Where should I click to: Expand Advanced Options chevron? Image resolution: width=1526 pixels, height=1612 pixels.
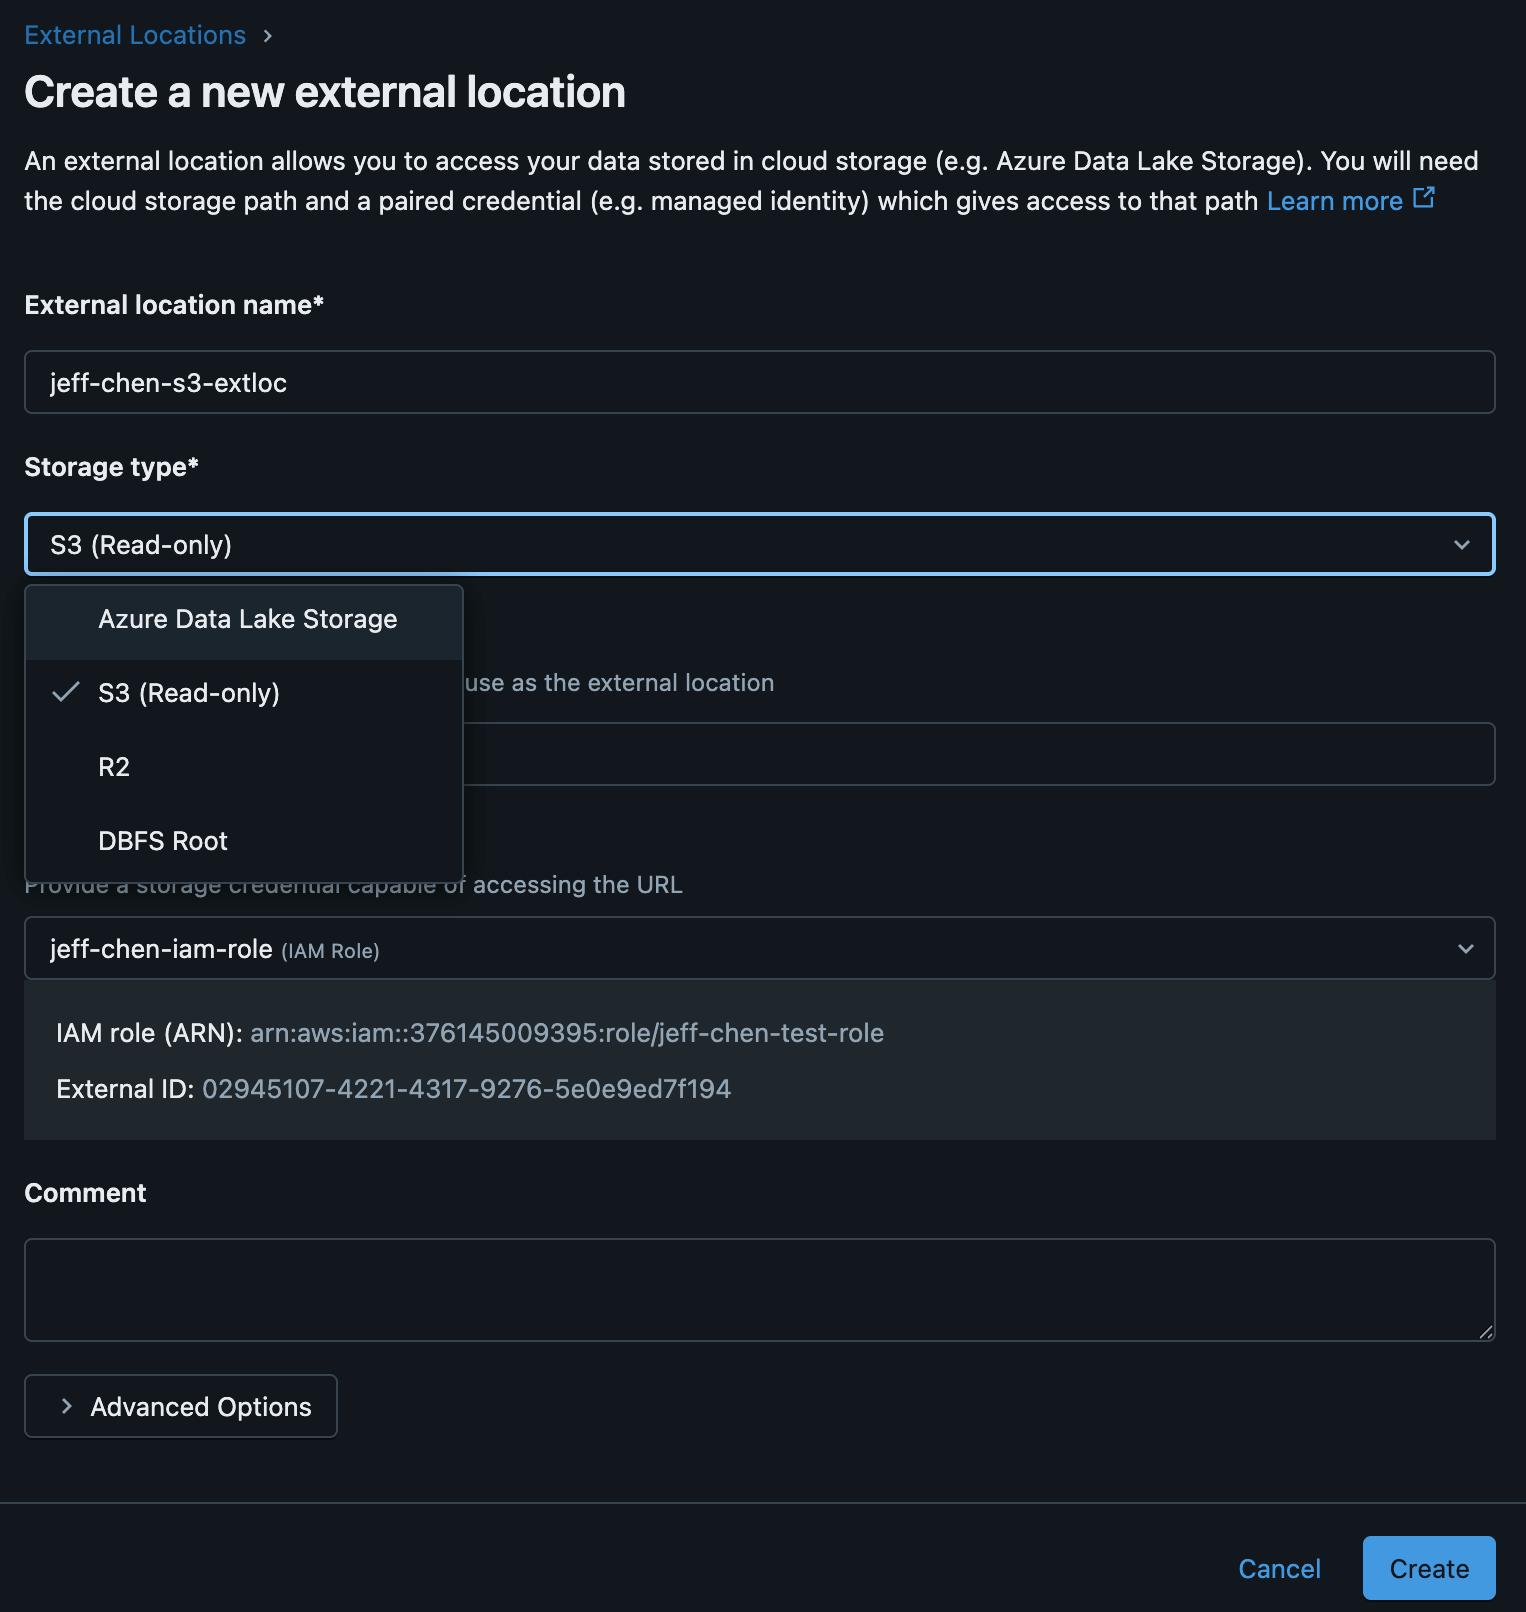pyautogui.click(x=67, y=1406)
